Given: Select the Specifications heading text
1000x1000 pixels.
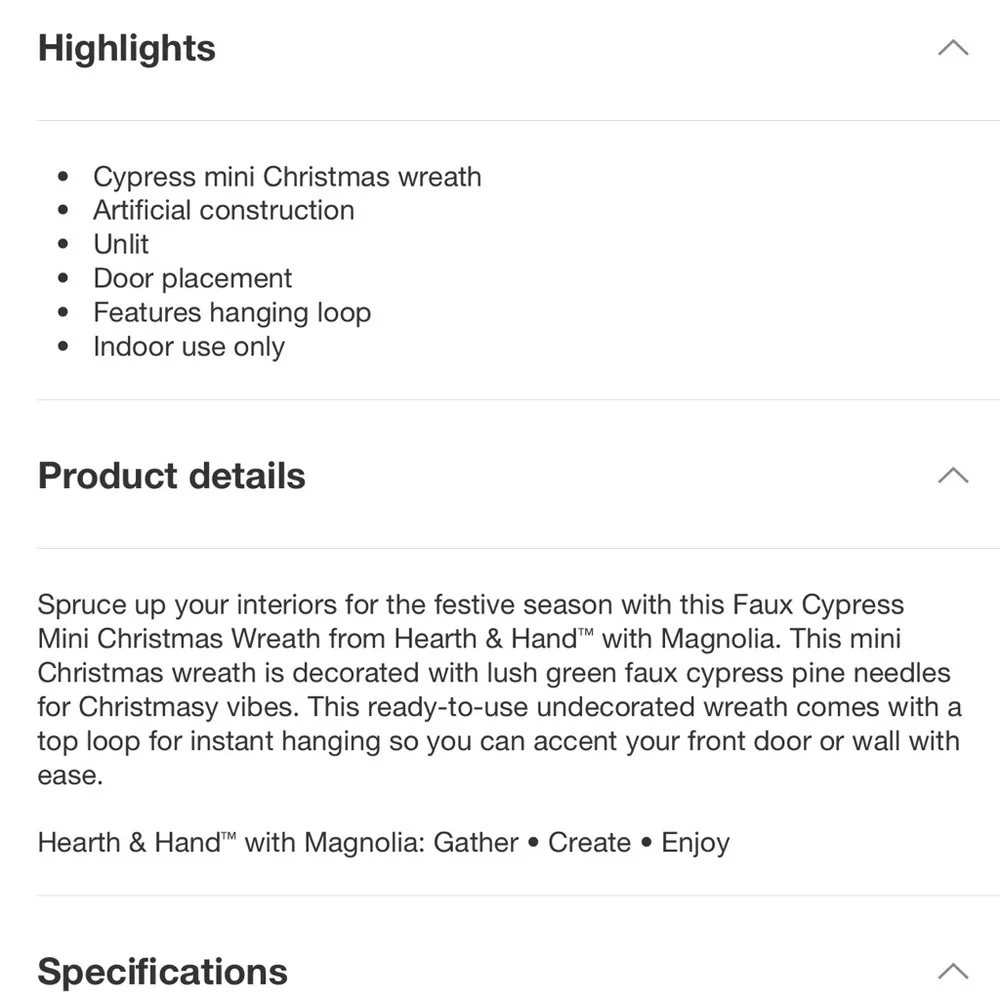Looking at the screenshot, I should coord(162,972).
